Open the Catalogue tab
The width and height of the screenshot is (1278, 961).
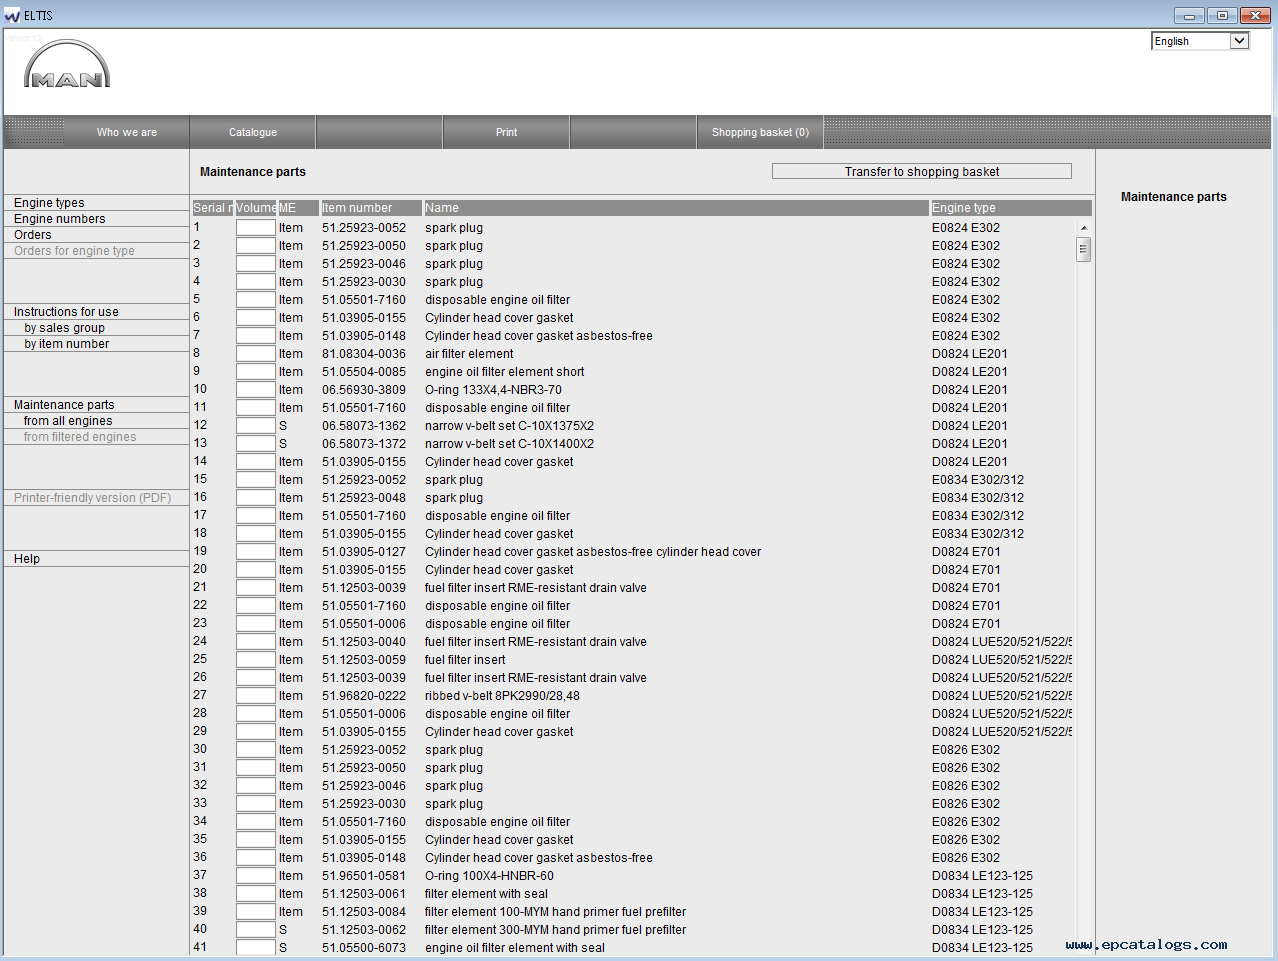(x=253, y=132)
